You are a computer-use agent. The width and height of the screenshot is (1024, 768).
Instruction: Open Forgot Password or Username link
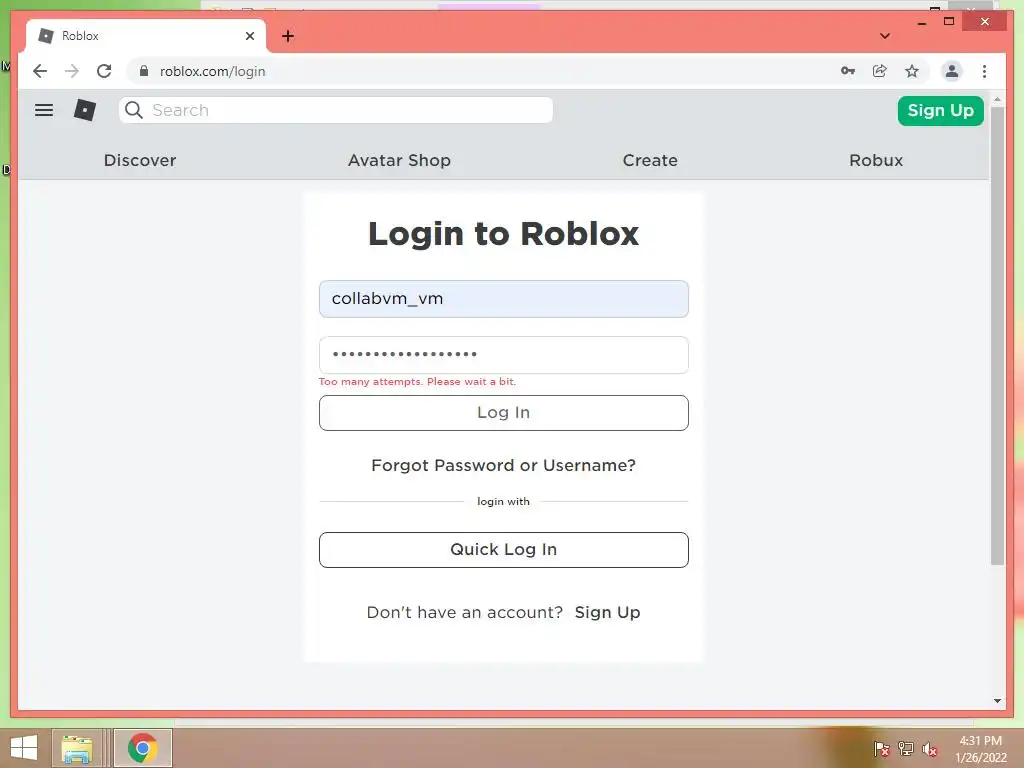coord(504,465)
